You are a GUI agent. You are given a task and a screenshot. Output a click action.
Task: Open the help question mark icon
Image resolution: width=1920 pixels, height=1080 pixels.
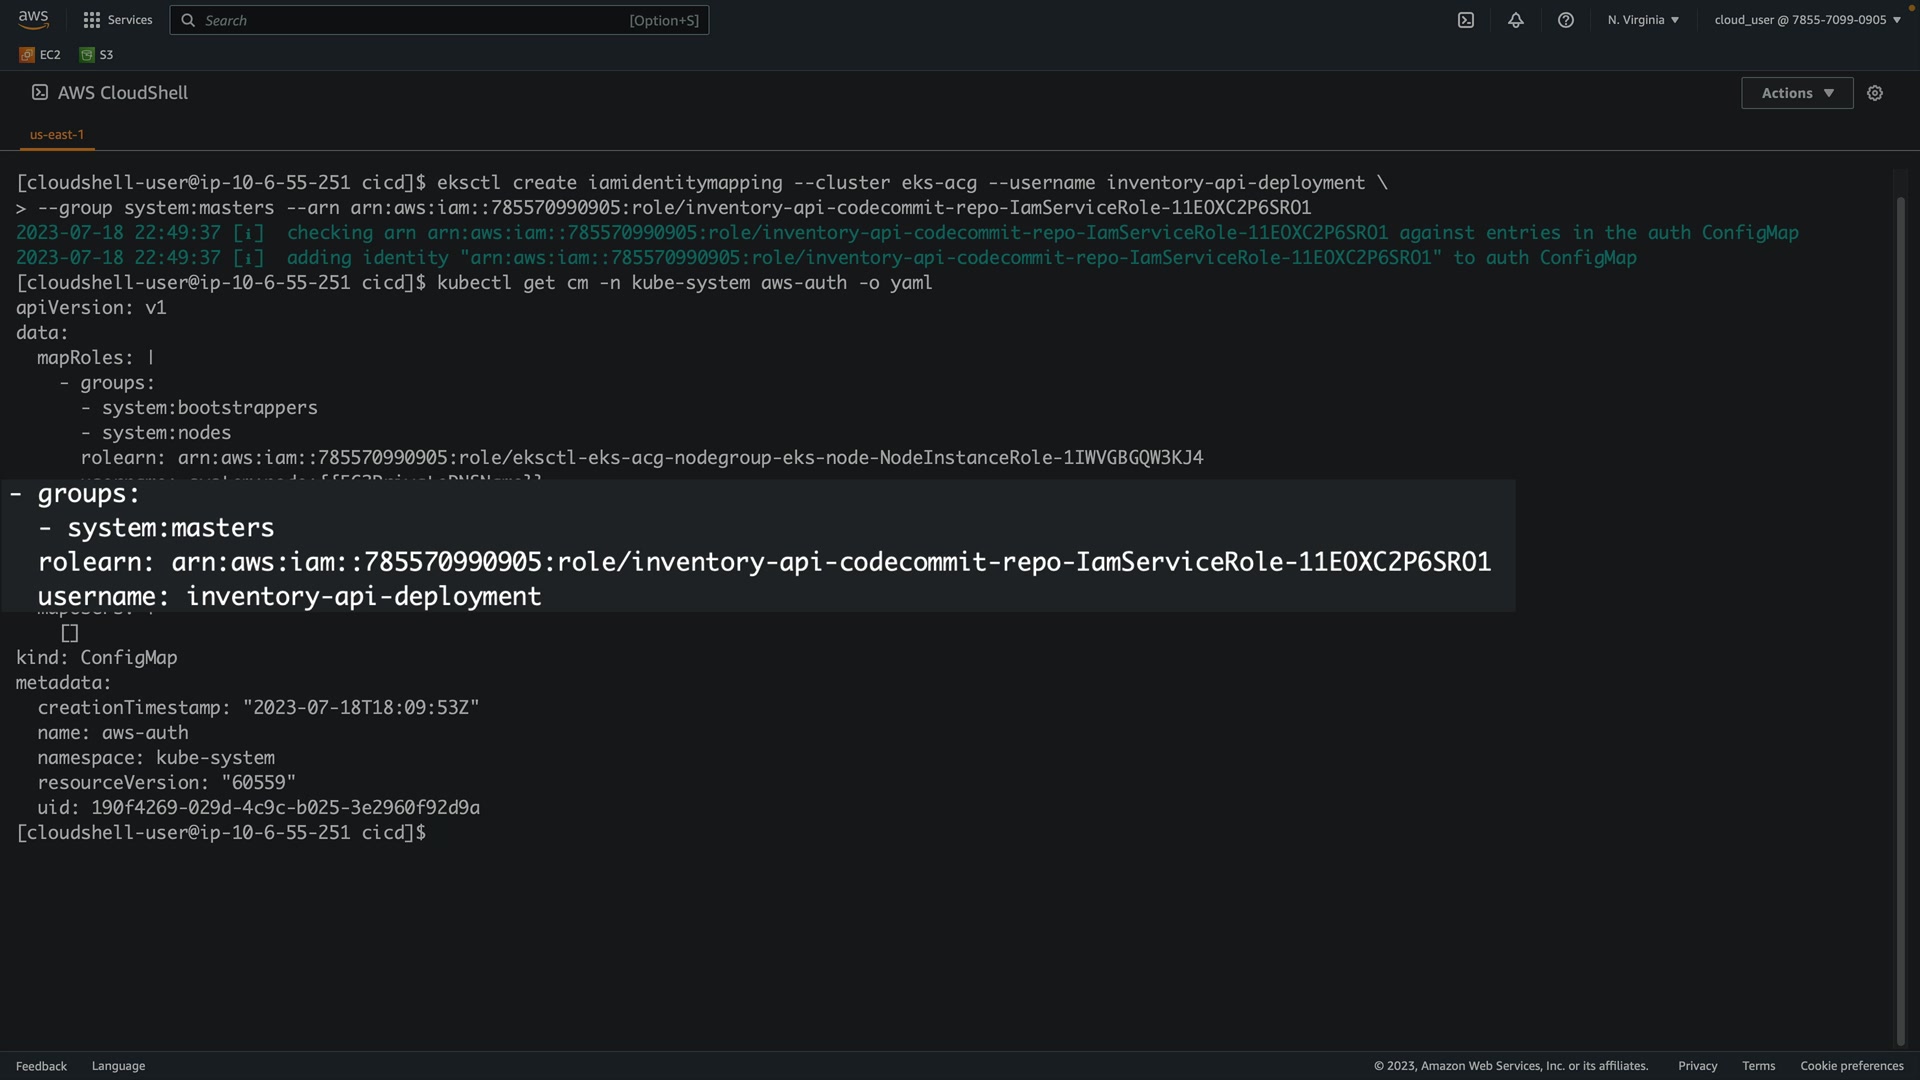pyautogui.click(x=1566, y=20)
